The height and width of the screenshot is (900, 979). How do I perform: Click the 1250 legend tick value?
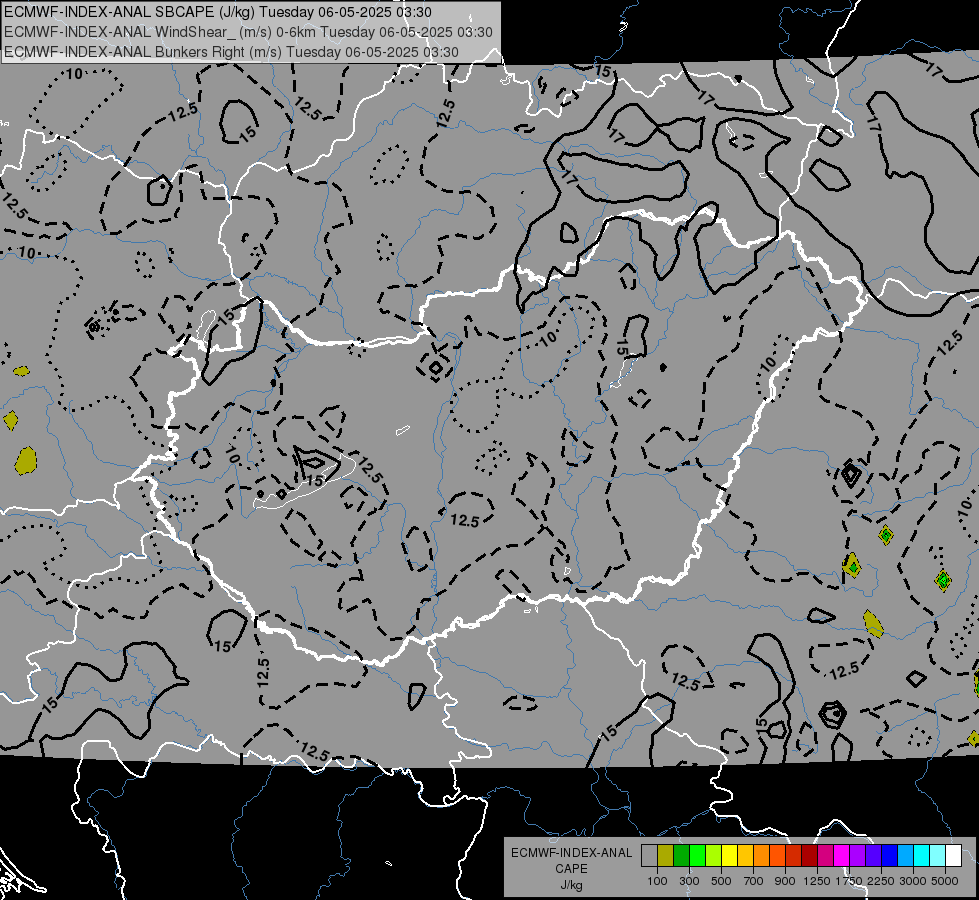(x=817, y=881)
